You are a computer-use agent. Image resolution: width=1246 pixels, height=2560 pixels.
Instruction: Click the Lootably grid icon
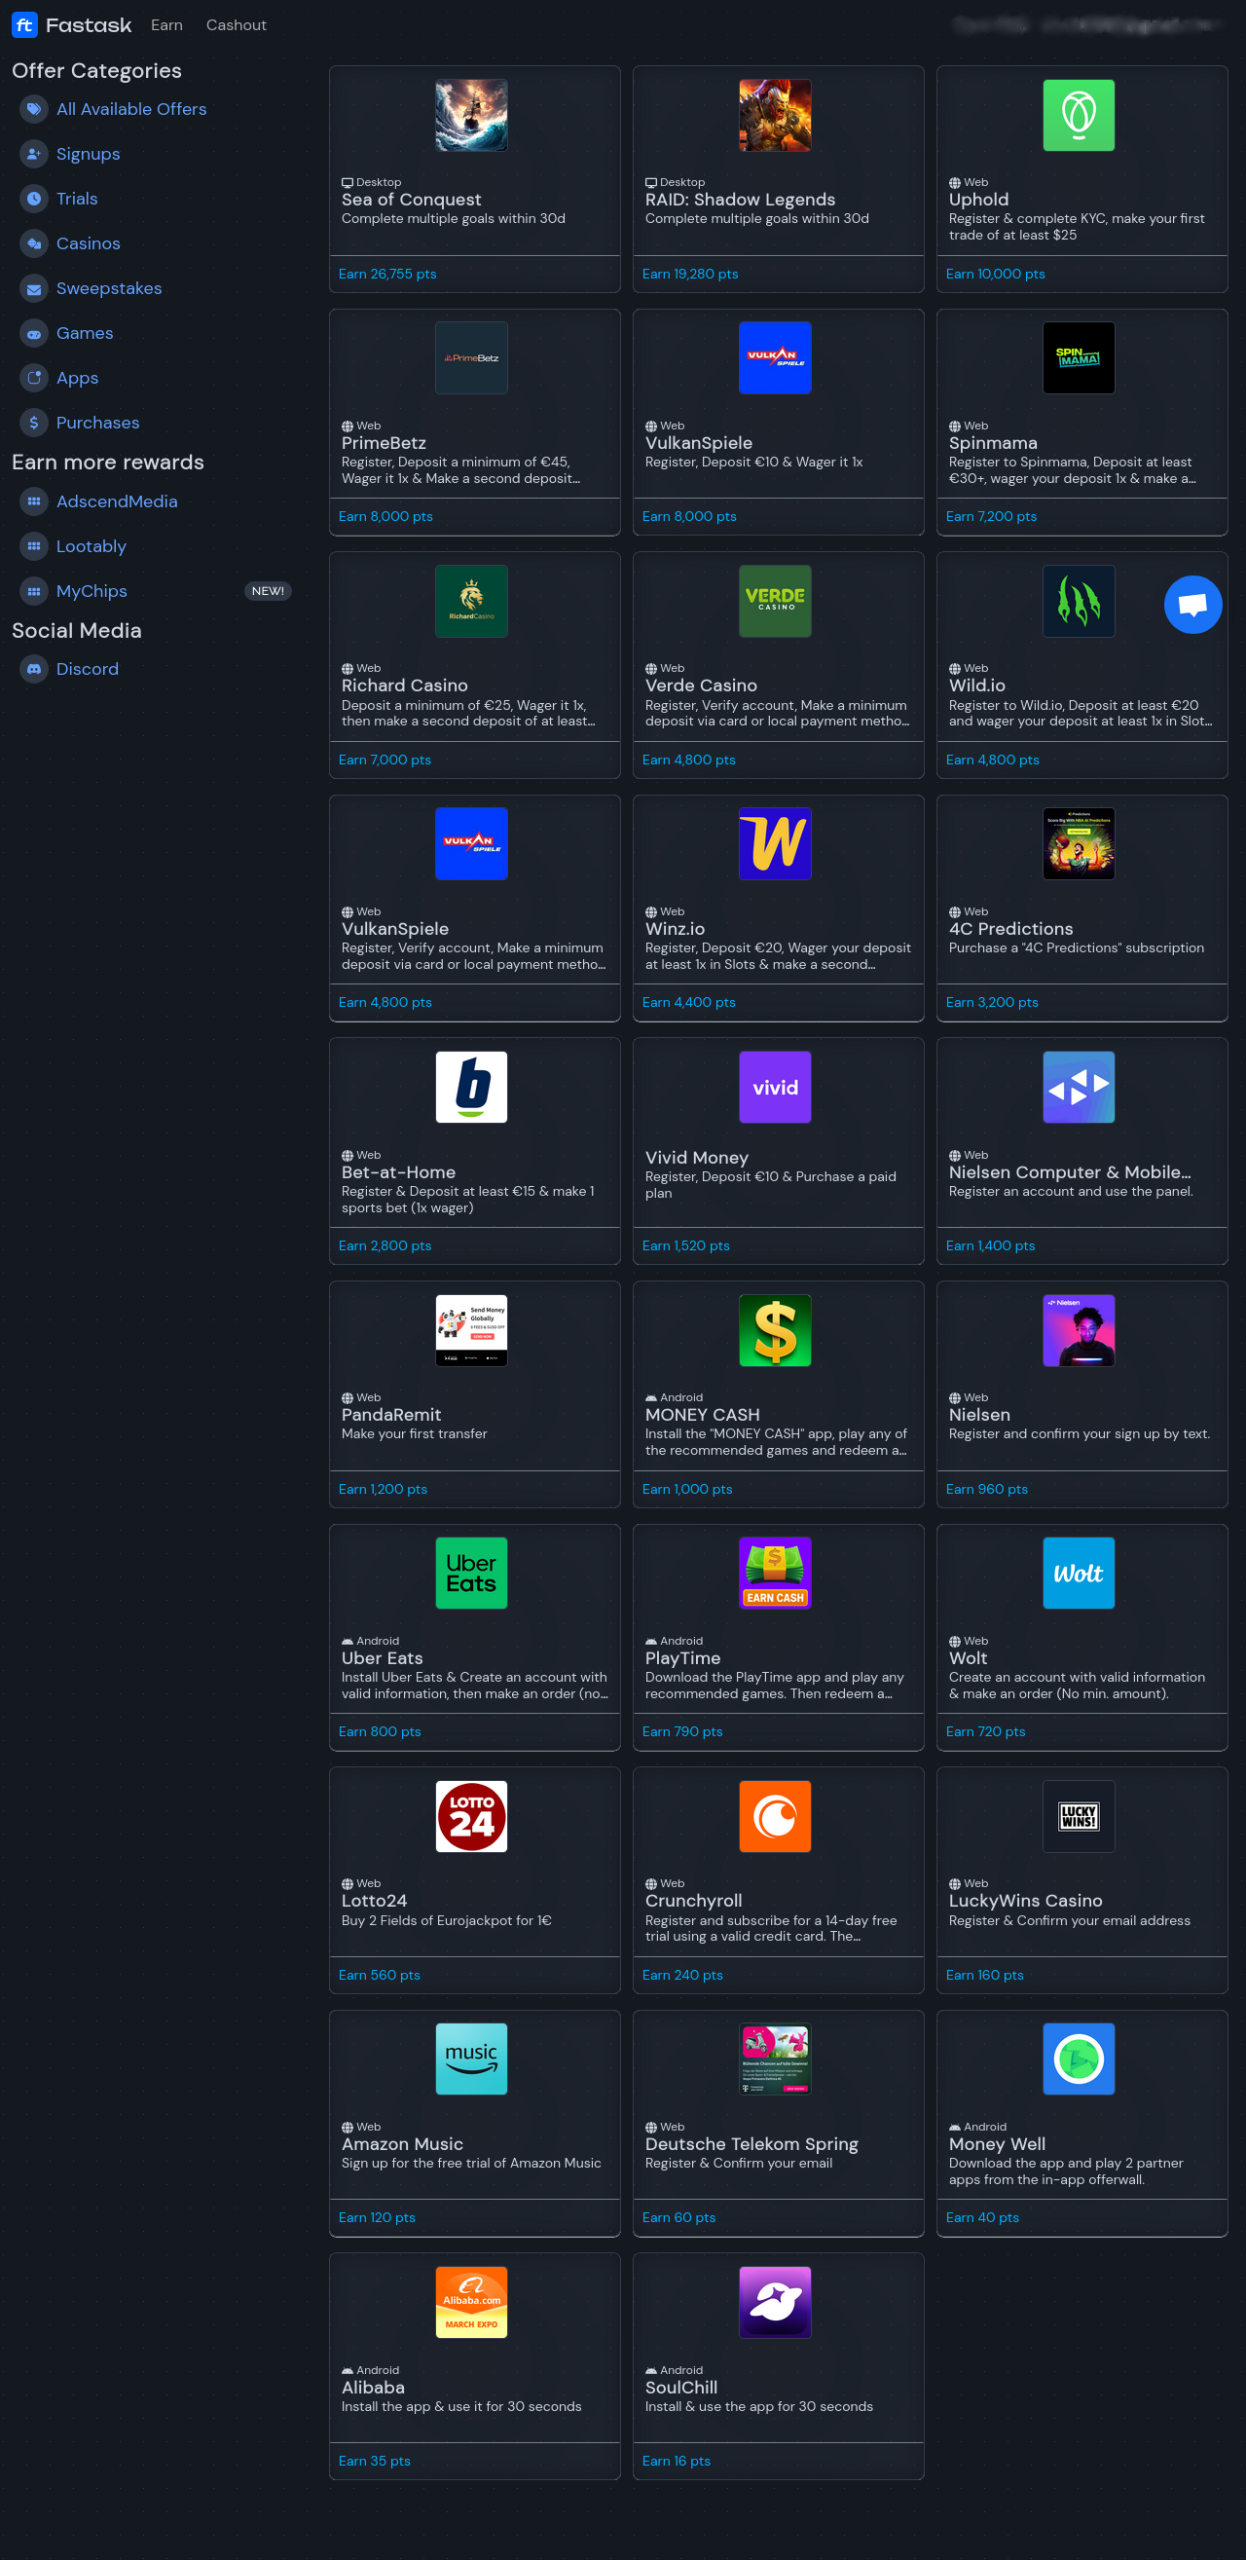pos(34,547)
